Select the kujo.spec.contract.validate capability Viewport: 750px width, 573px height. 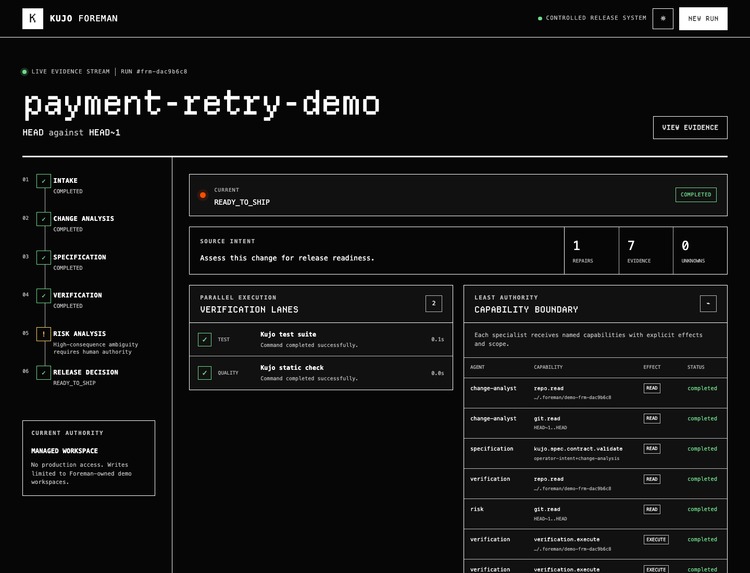578,449
